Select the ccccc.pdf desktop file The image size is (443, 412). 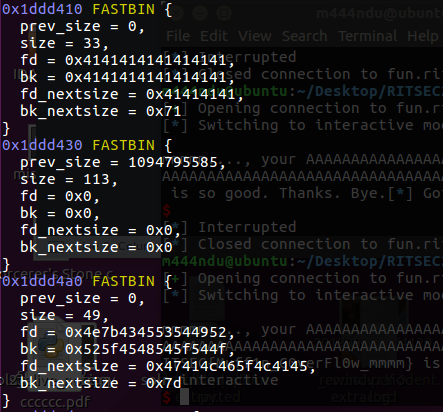pyautogui.click(x=55, y=402)
